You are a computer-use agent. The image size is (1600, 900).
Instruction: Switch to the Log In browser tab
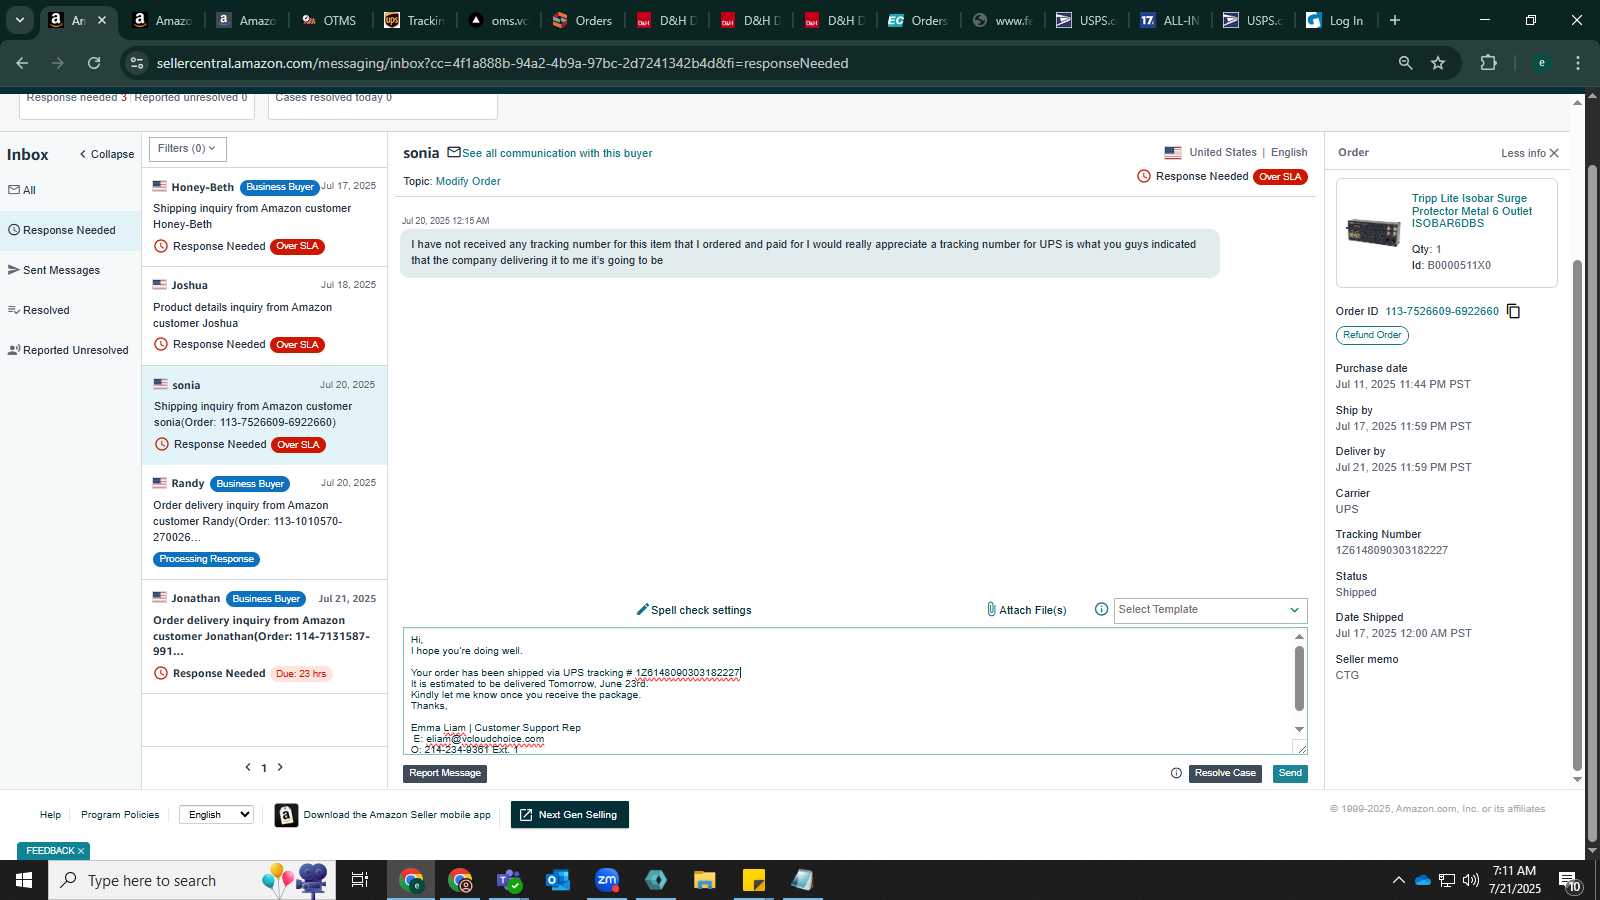1337,20
